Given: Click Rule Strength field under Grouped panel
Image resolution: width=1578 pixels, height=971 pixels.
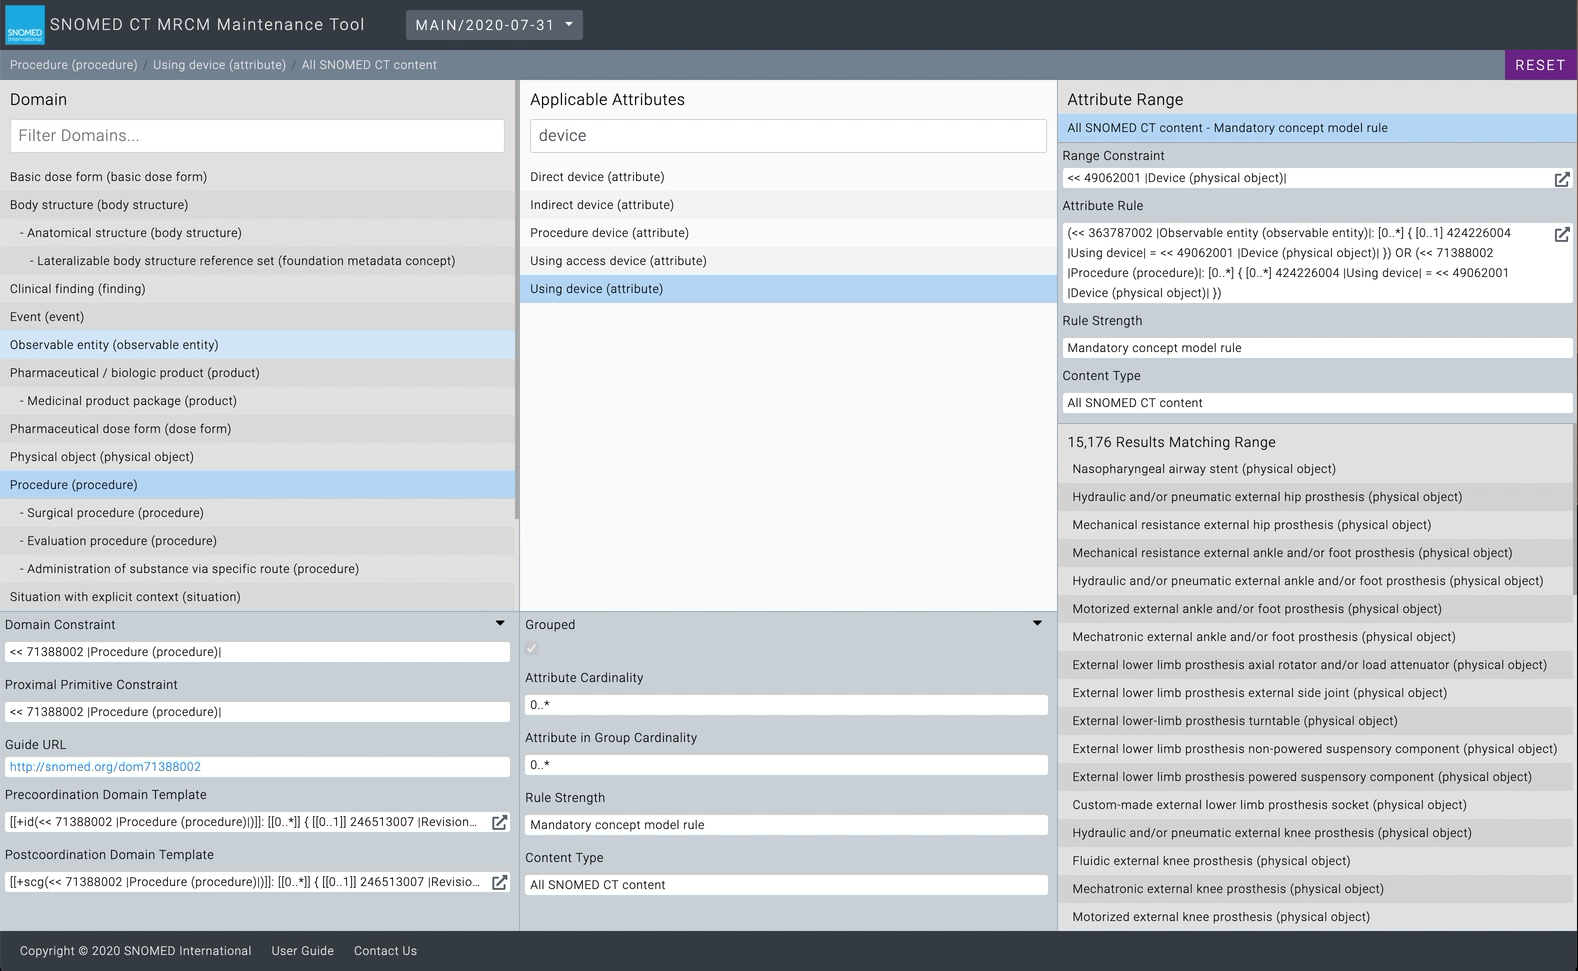Looking at the screenshot, I should click(786, 825).
